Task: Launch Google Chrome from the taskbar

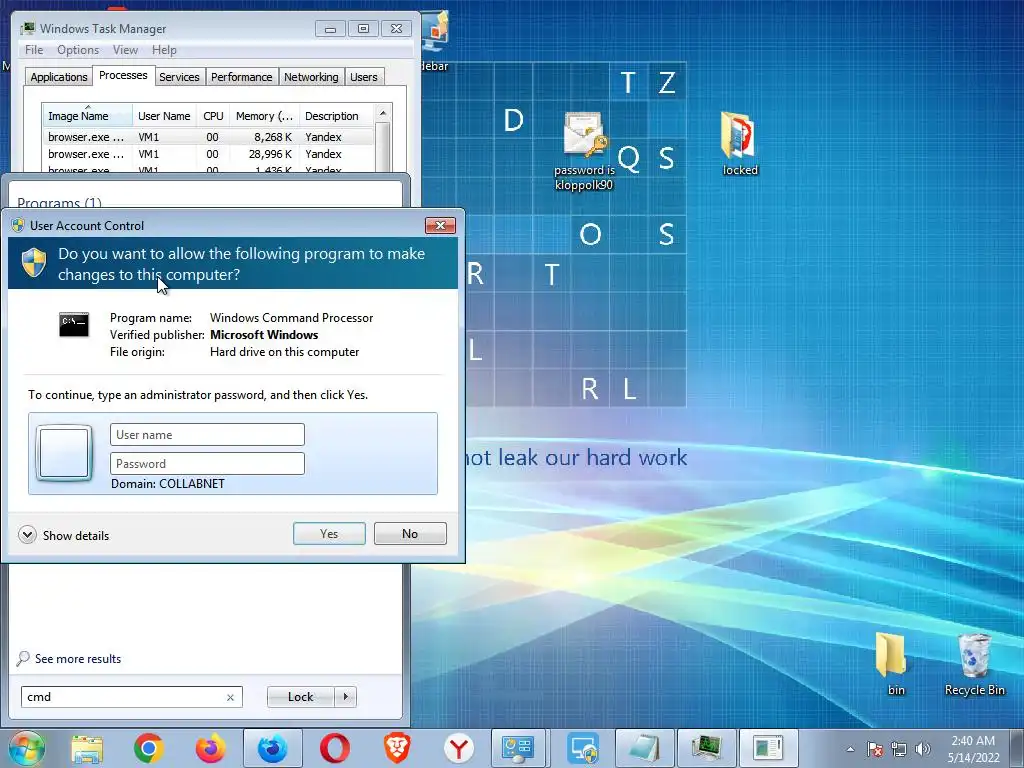Action: pyautogui.click(x=149, y=748)
